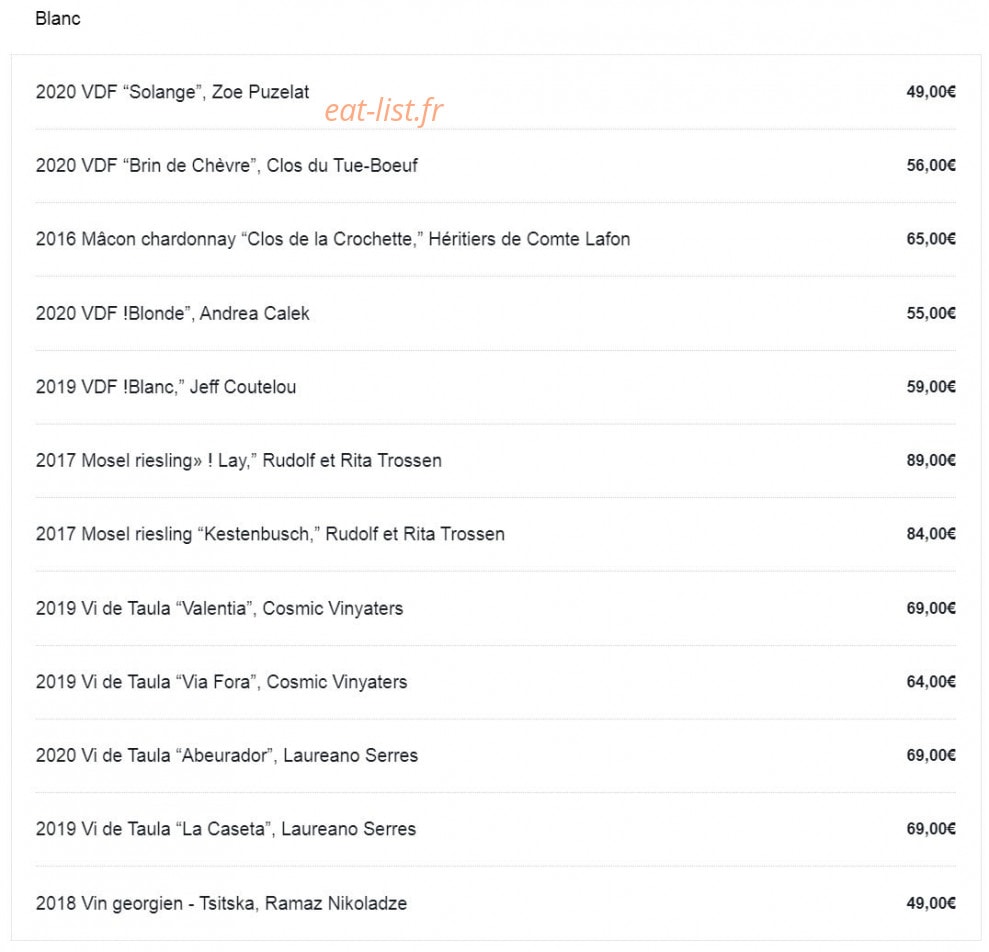Choose Vi de Taula Via Fora entry

click(496, 683)
